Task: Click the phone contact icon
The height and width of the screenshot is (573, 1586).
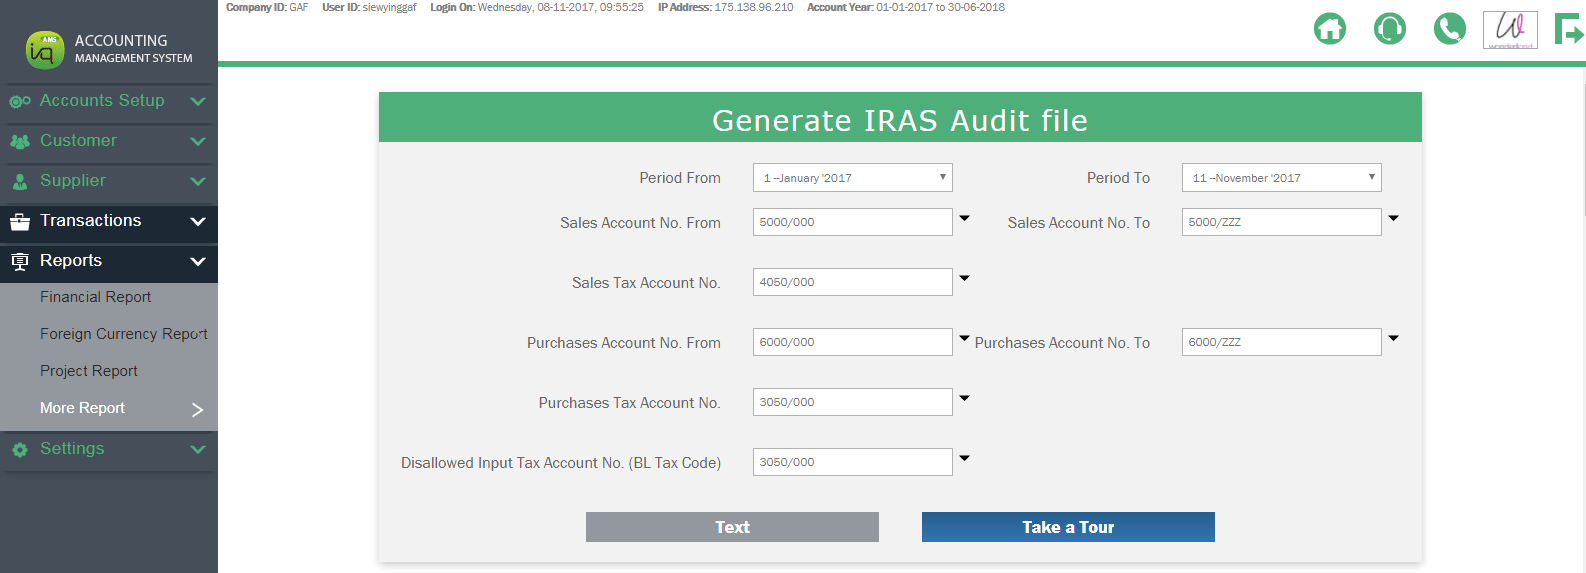Action: coord(1449,29)
